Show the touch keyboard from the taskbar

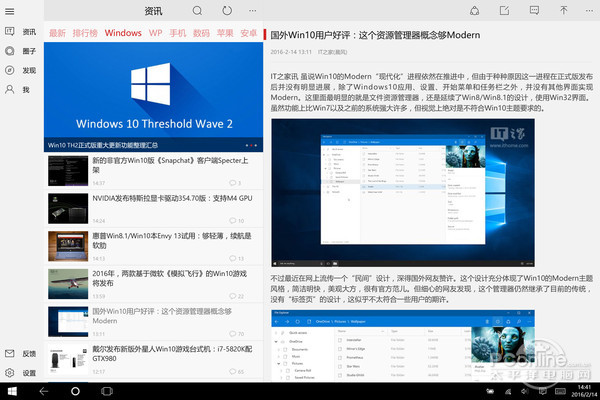click(560, 391)
